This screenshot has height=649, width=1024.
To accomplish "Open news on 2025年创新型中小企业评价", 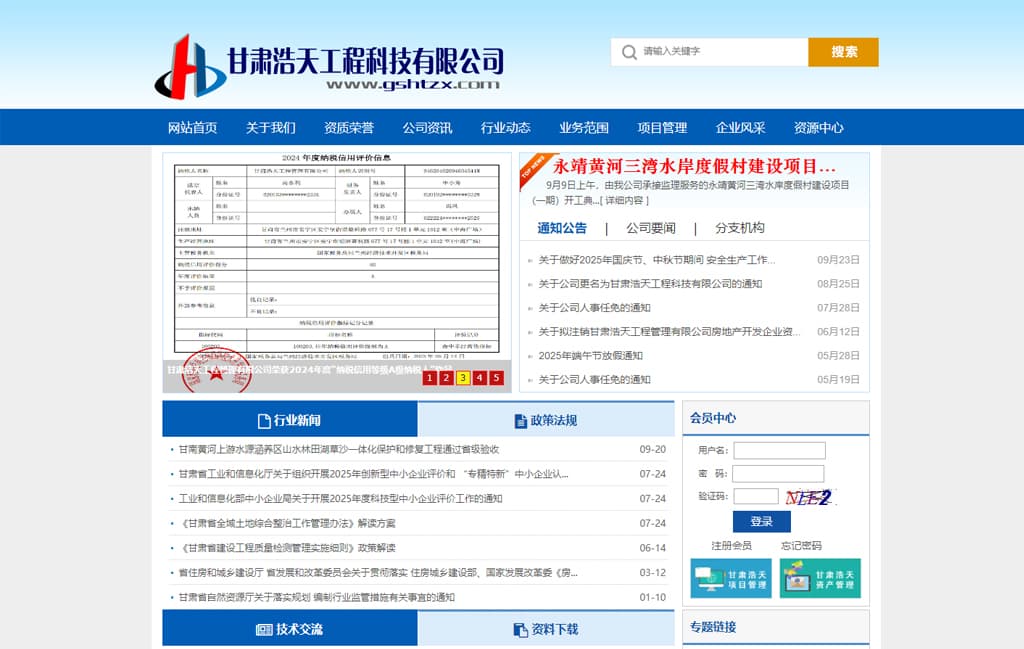I will point(374,474).
